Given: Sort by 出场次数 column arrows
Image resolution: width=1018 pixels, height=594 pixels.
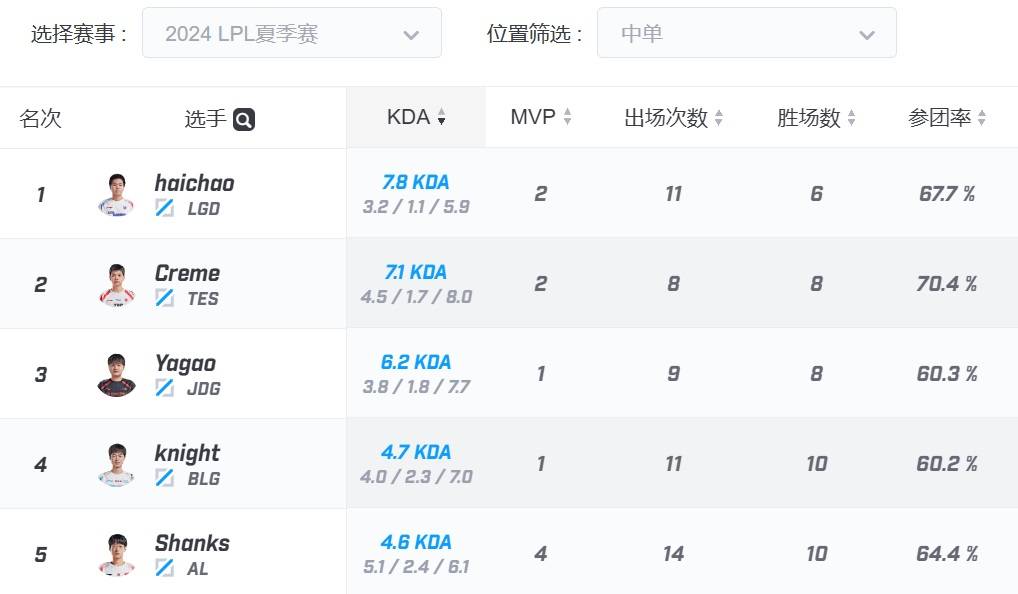Looking at the screenshot, I should coord(719,118).
